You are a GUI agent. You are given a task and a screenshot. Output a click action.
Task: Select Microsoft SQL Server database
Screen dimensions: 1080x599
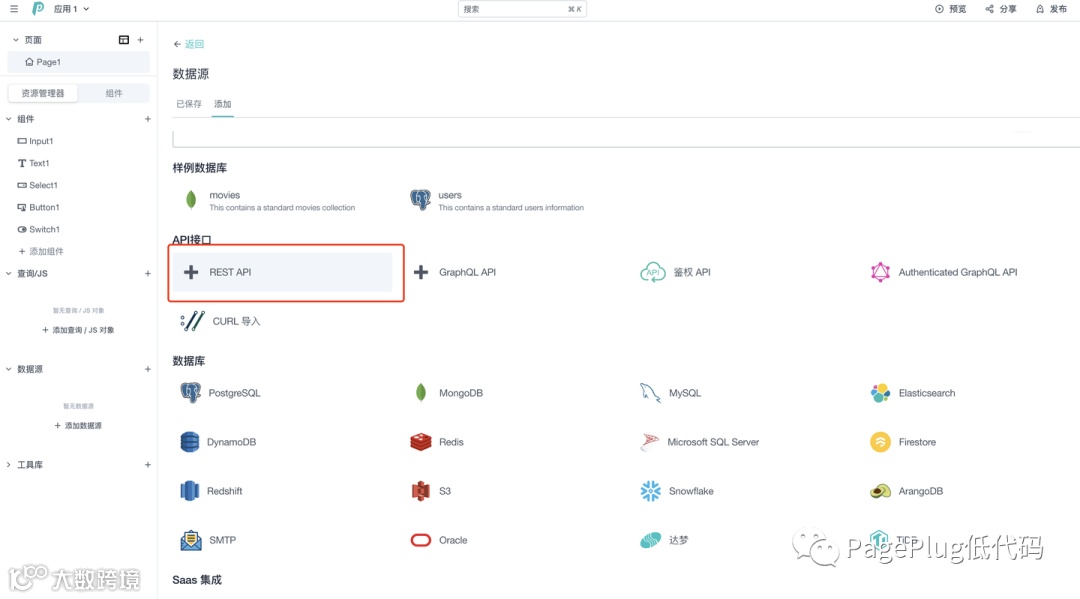[x=700, y=442]
